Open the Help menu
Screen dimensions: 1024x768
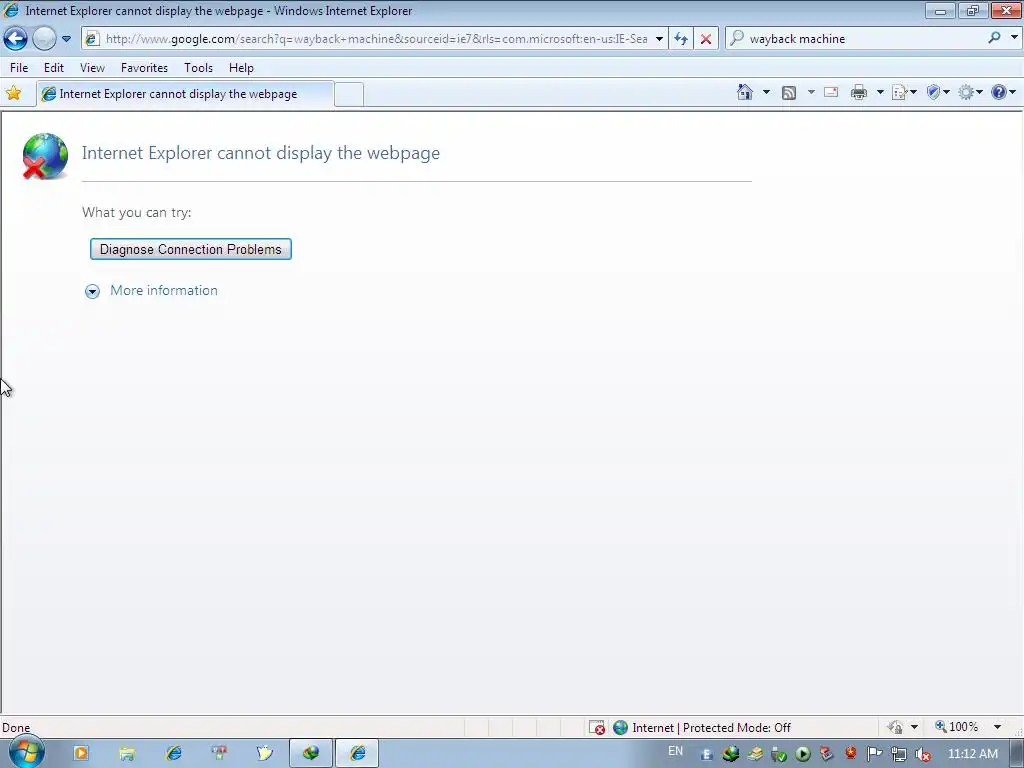tap(241, 68)
